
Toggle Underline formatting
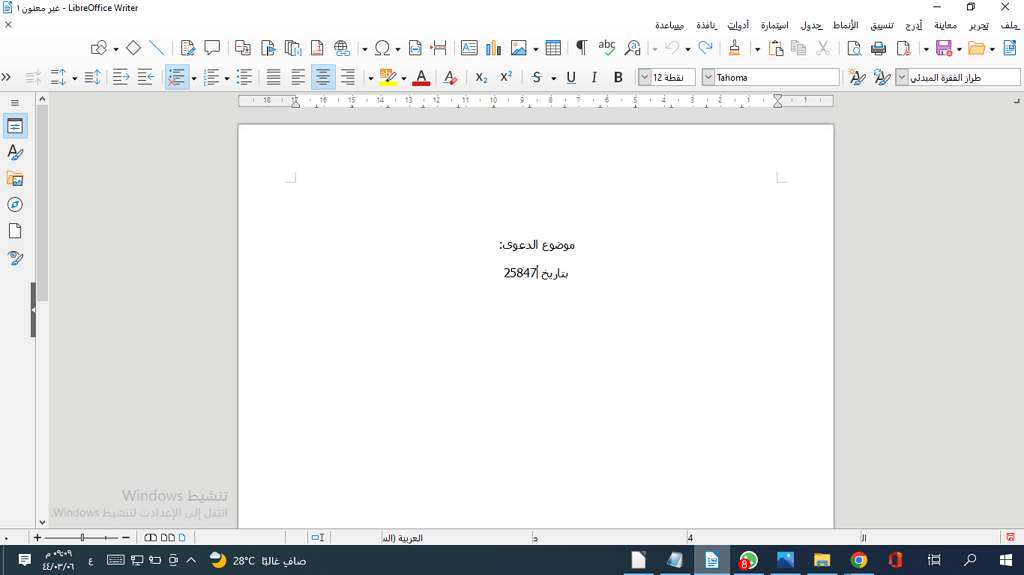coord(571,77)
